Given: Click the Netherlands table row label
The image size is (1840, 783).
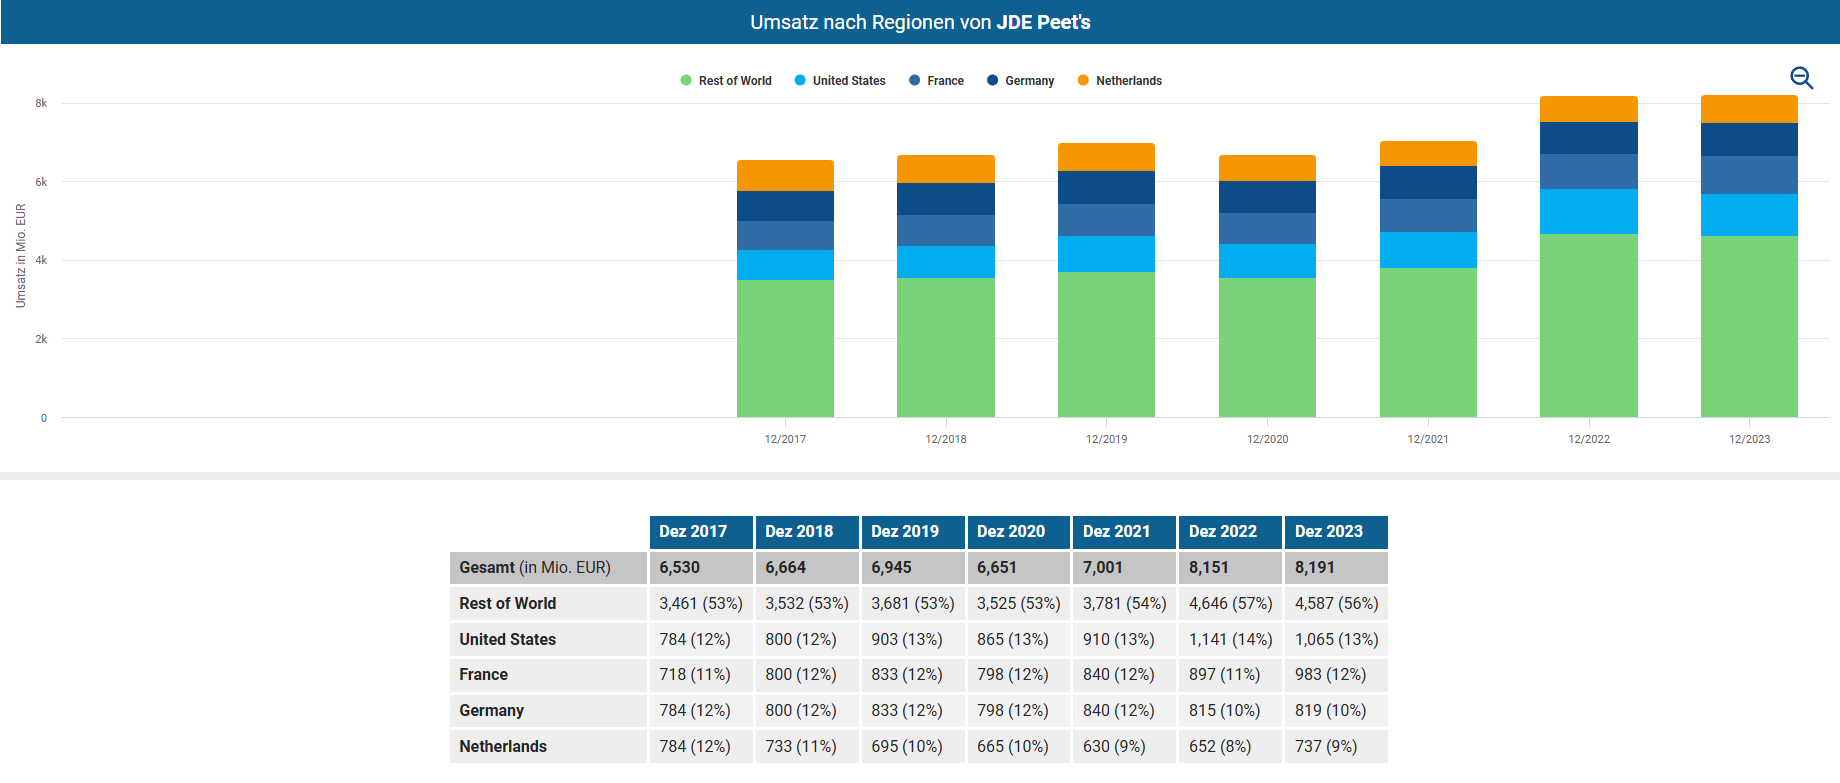Looking at the screenshot, I should coord(503,747).
